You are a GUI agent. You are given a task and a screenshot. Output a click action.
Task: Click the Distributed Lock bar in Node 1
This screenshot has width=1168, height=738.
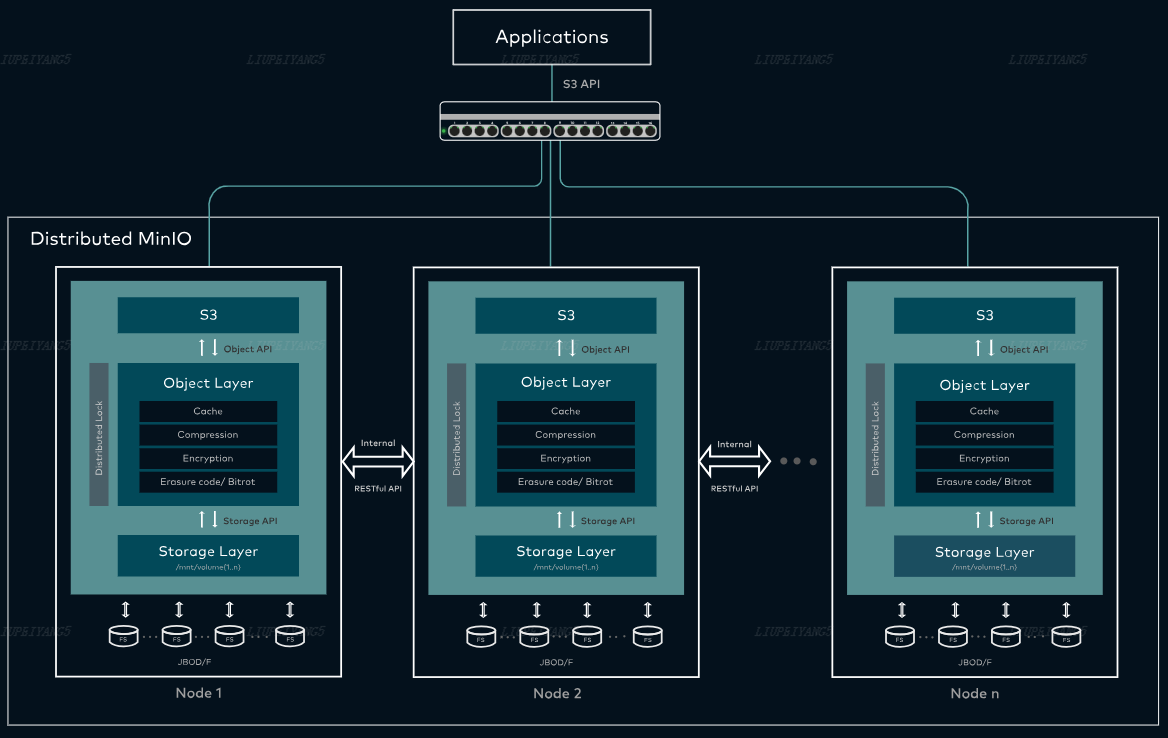pyautogui.click(x=99, y=435)
